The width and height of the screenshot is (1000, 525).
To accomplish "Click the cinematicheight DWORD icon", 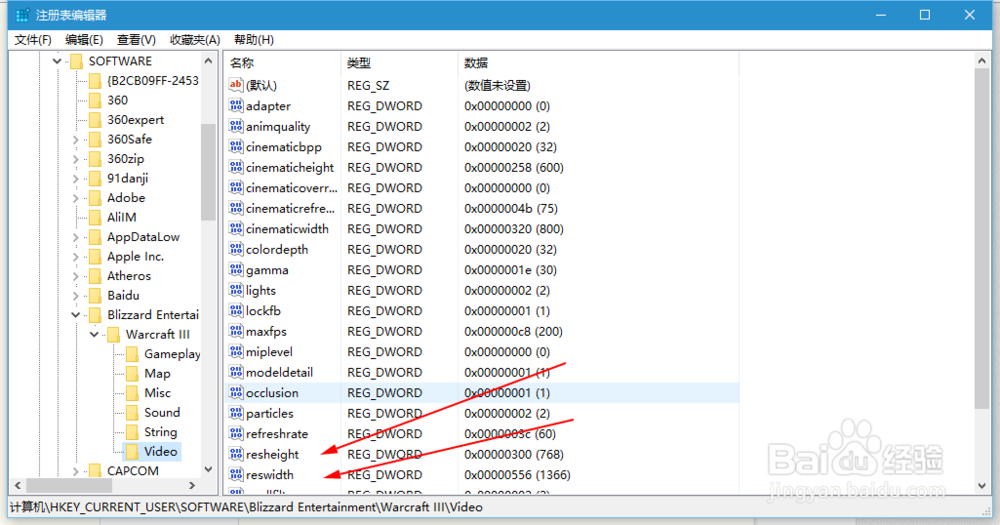I will (236, 167).
